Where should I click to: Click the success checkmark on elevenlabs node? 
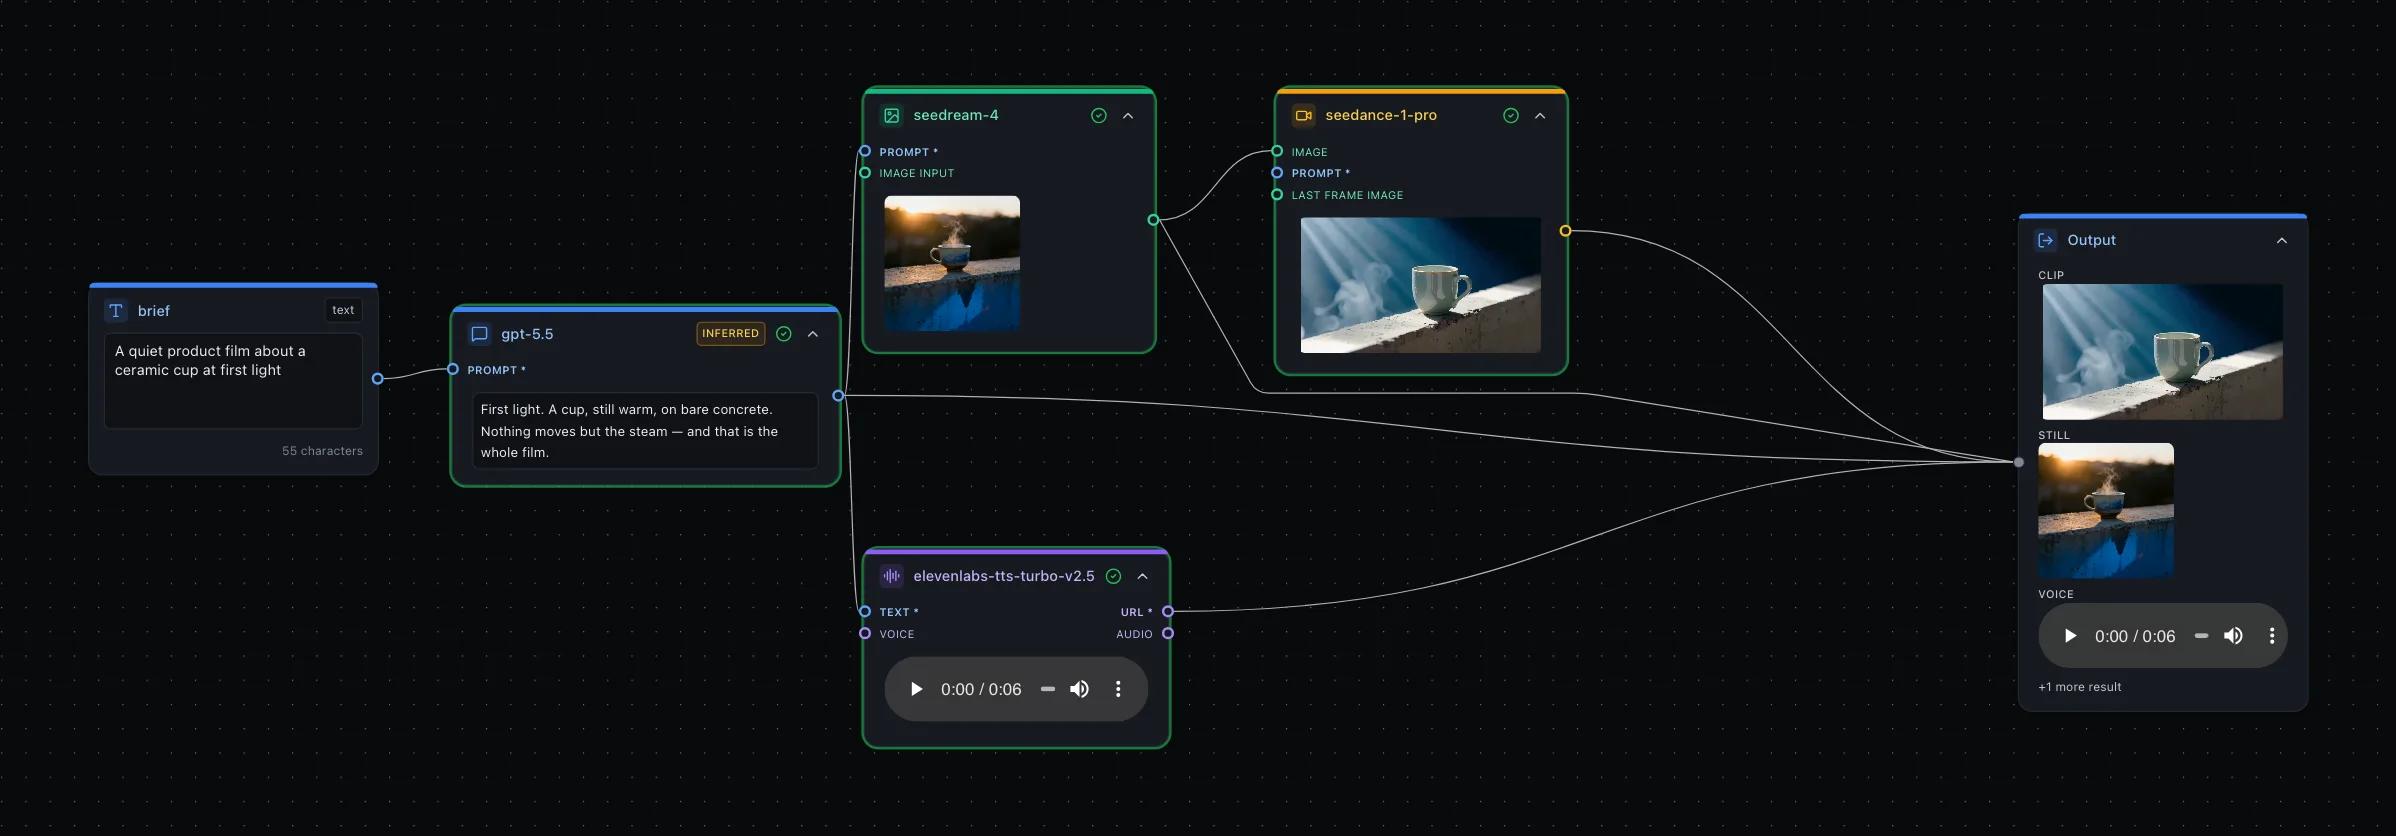1113,576
